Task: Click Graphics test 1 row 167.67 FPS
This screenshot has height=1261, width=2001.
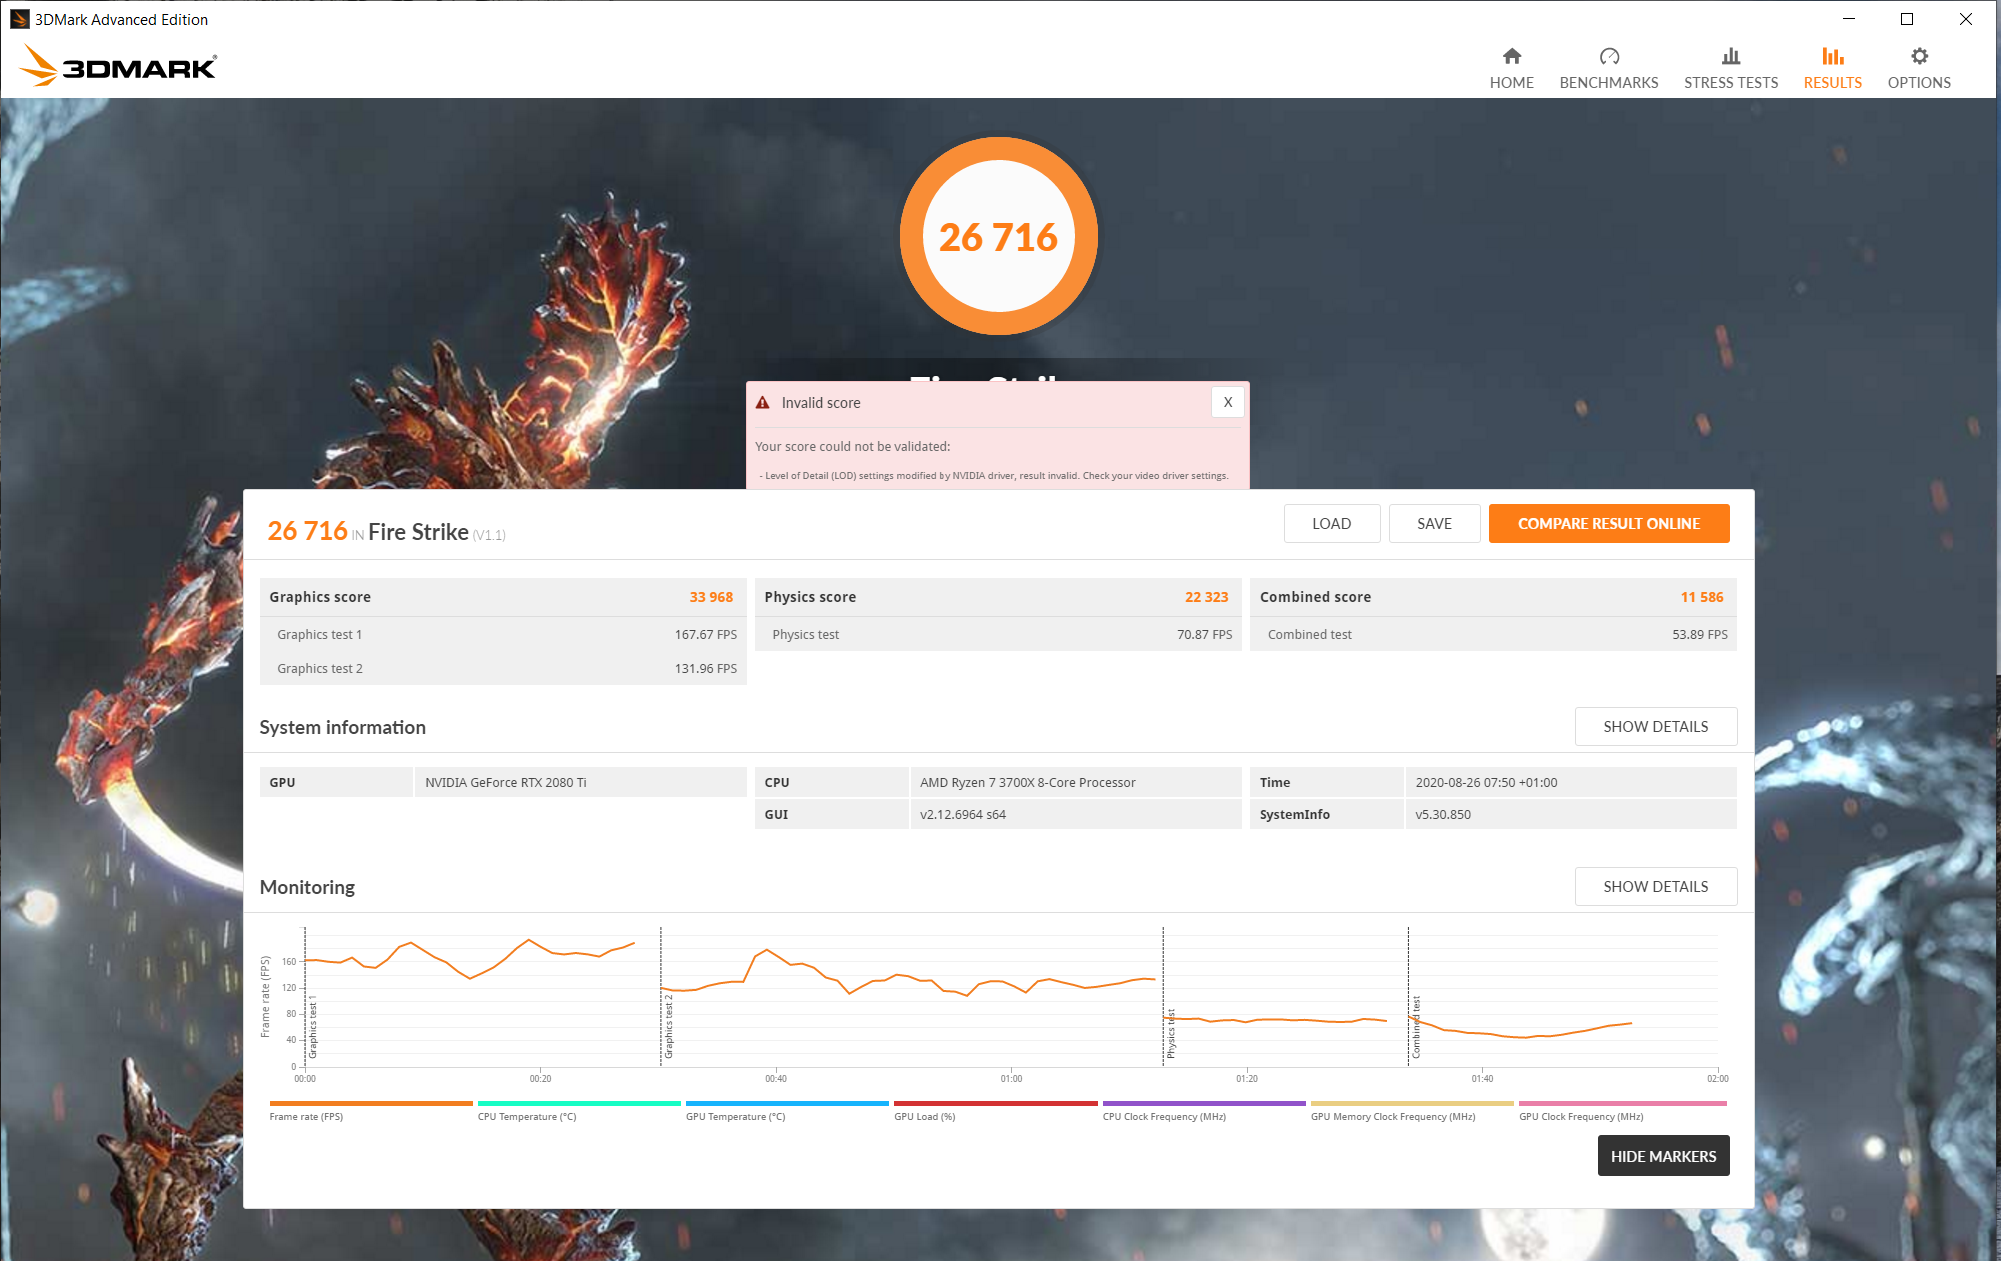Action: (x=503, y=634)
